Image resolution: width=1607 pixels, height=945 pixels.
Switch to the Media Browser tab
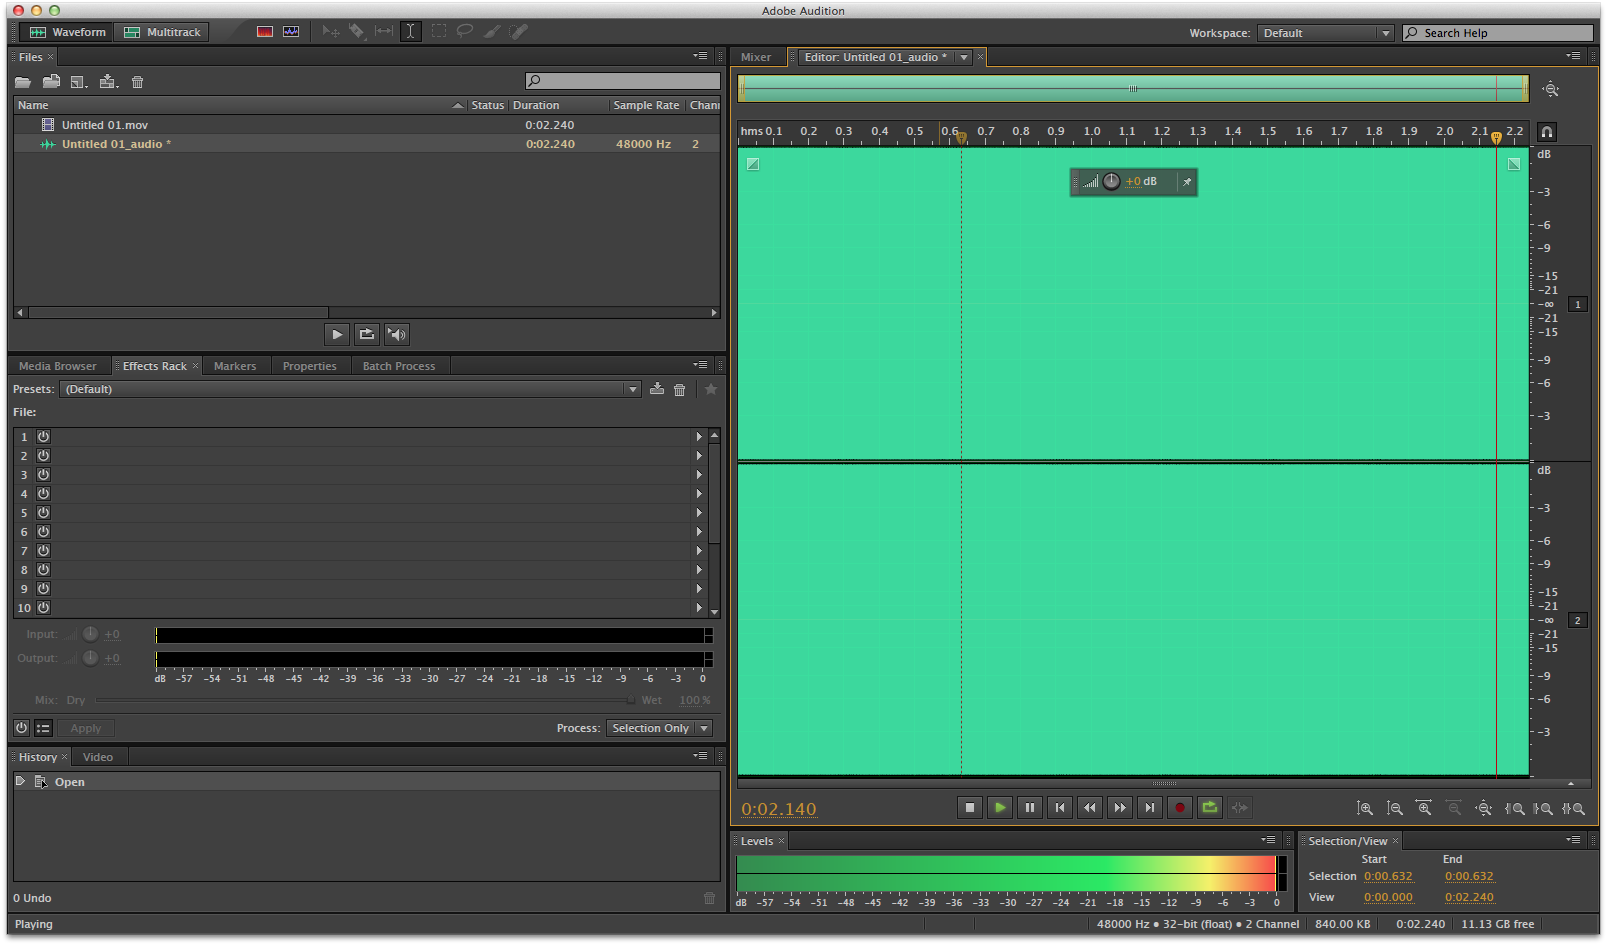point(58,366)
